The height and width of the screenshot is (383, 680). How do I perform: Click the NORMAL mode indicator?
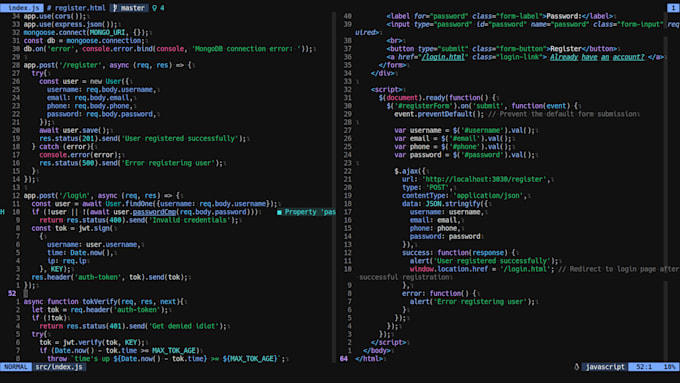point(16,367)
